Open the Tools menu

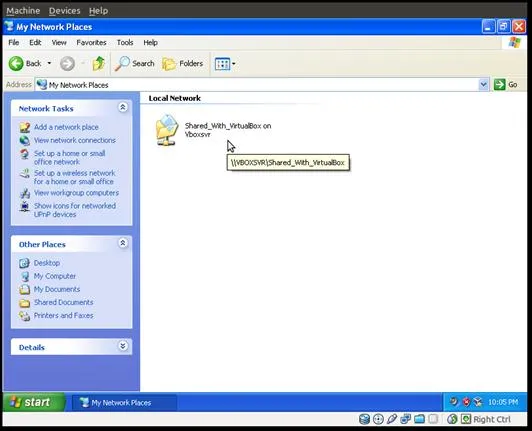[x=125, y=42]
